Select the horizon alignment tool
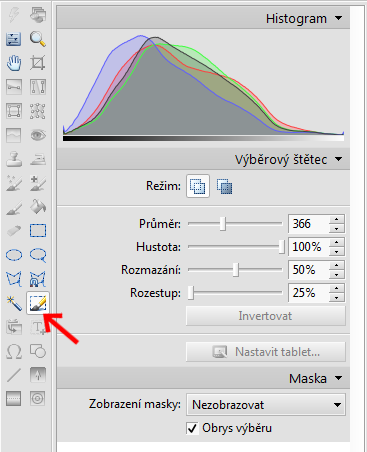Screen dimensions: 367x452 pos(14,87)
